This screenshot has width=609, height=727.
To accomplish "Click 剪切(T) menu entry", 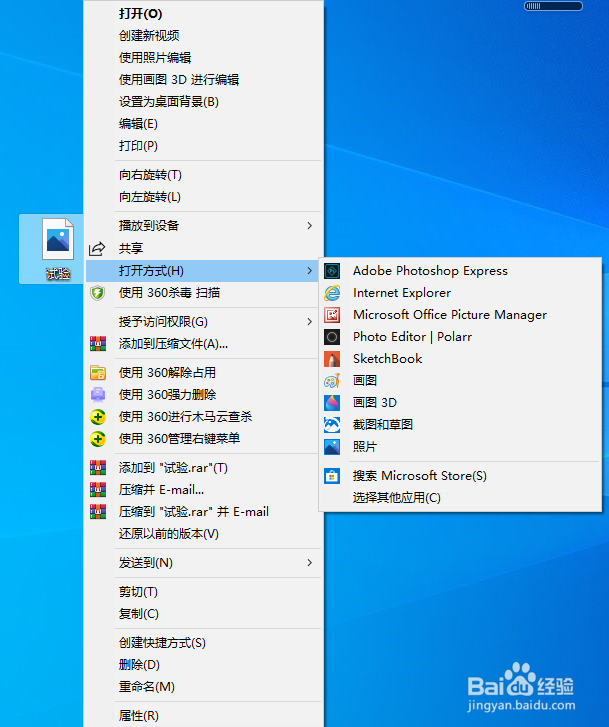I will tap(138, 592).
